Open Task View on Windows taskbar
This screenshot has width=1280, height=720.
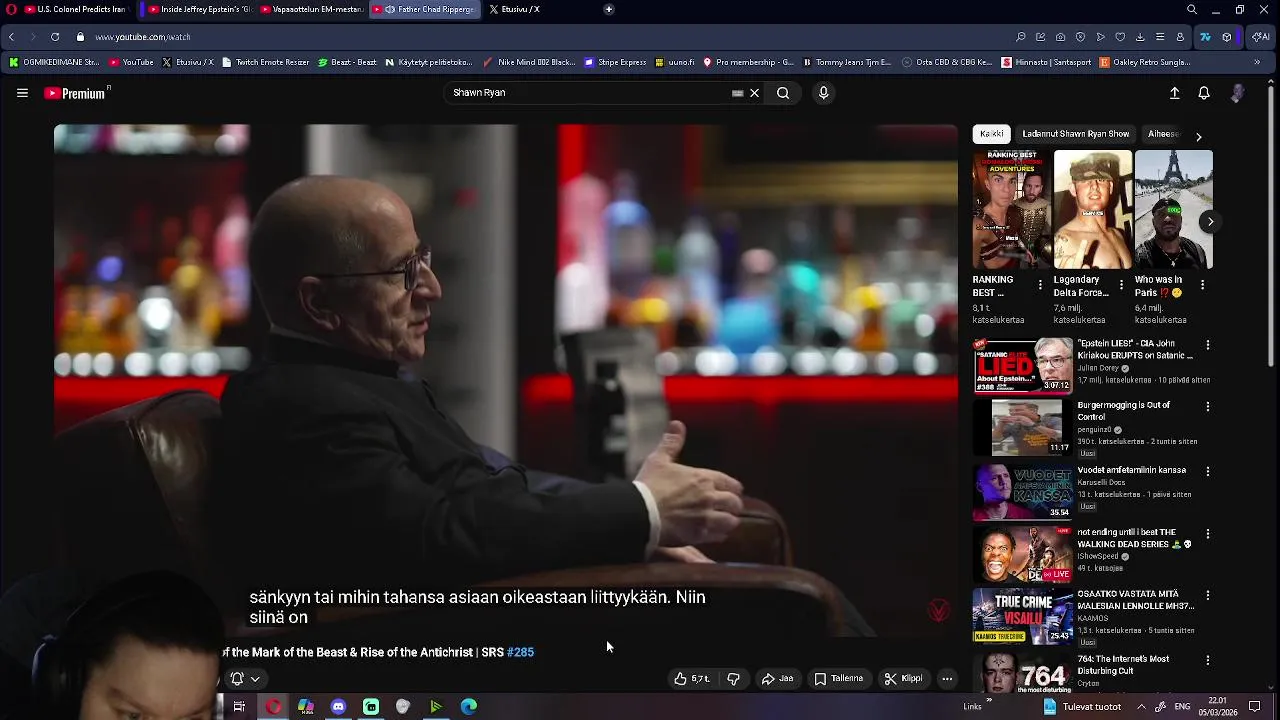pyautogui.click(x=239, y=707)
